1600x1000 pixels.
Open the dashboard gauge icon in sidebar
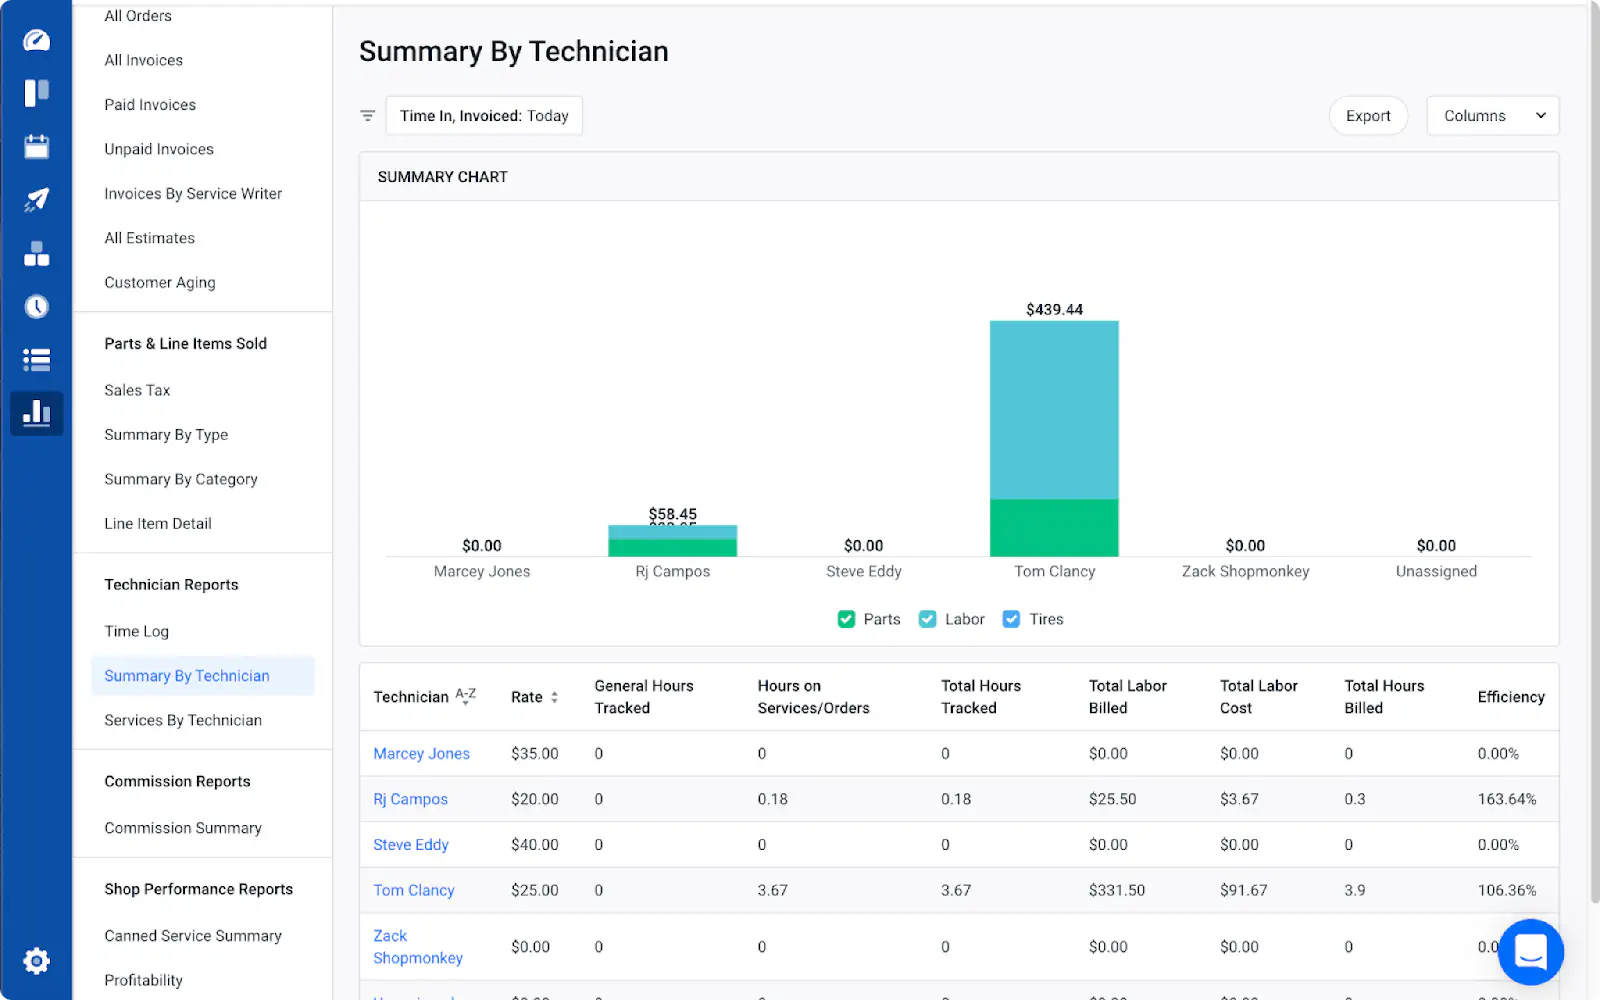coord(36,40)
